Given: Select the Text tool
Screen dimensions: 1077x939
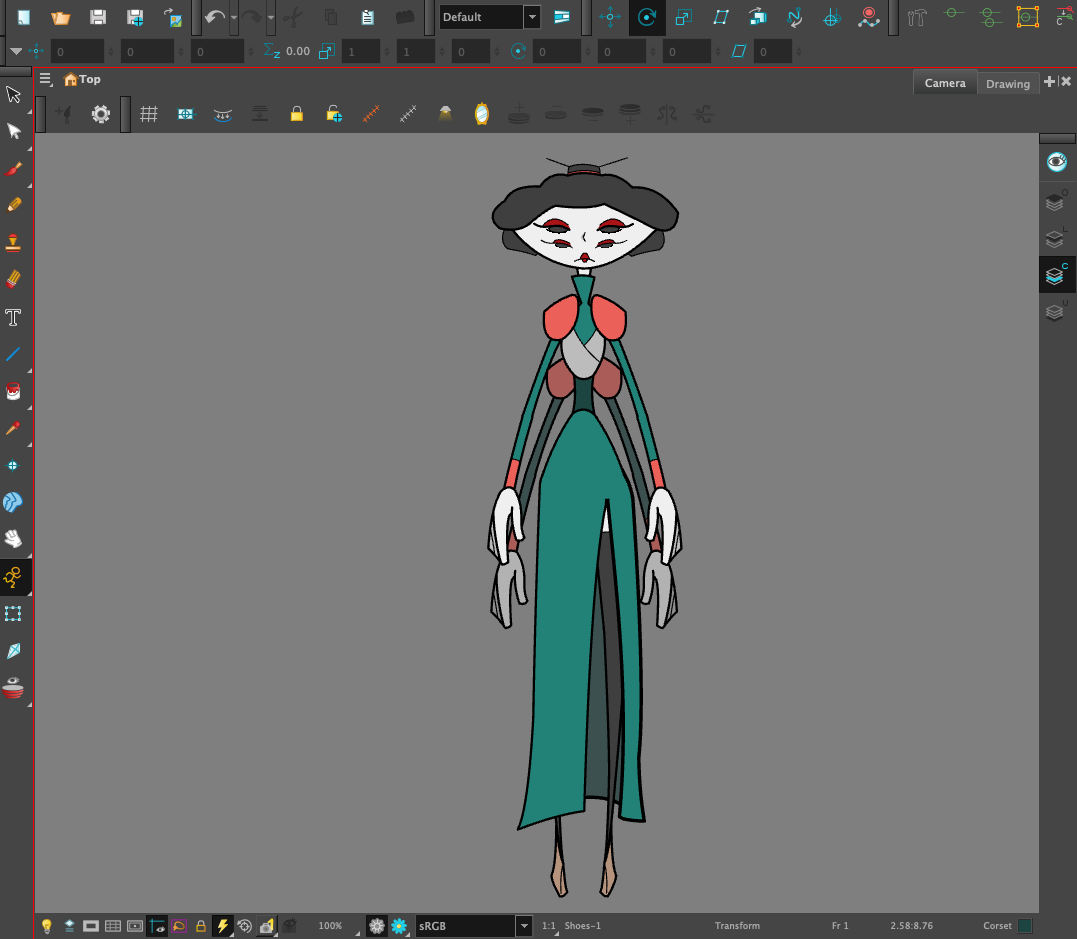Looking at the screenshot, I should pos(13,317).
